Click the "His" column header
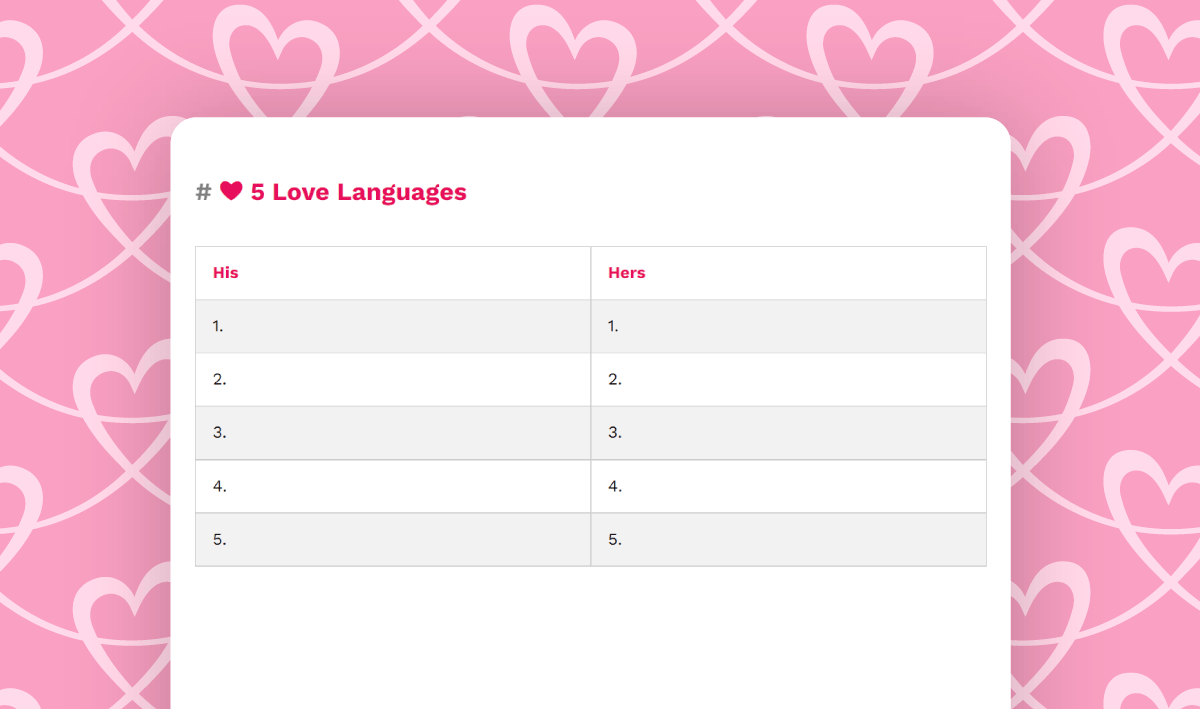This screenshot has width=1200, height=709. [393, 273]
